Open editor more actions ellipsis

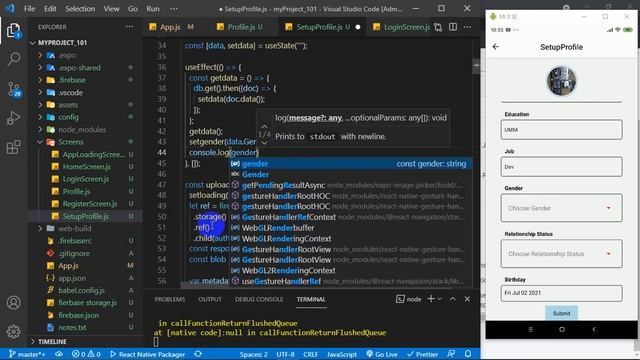point(467,27)
